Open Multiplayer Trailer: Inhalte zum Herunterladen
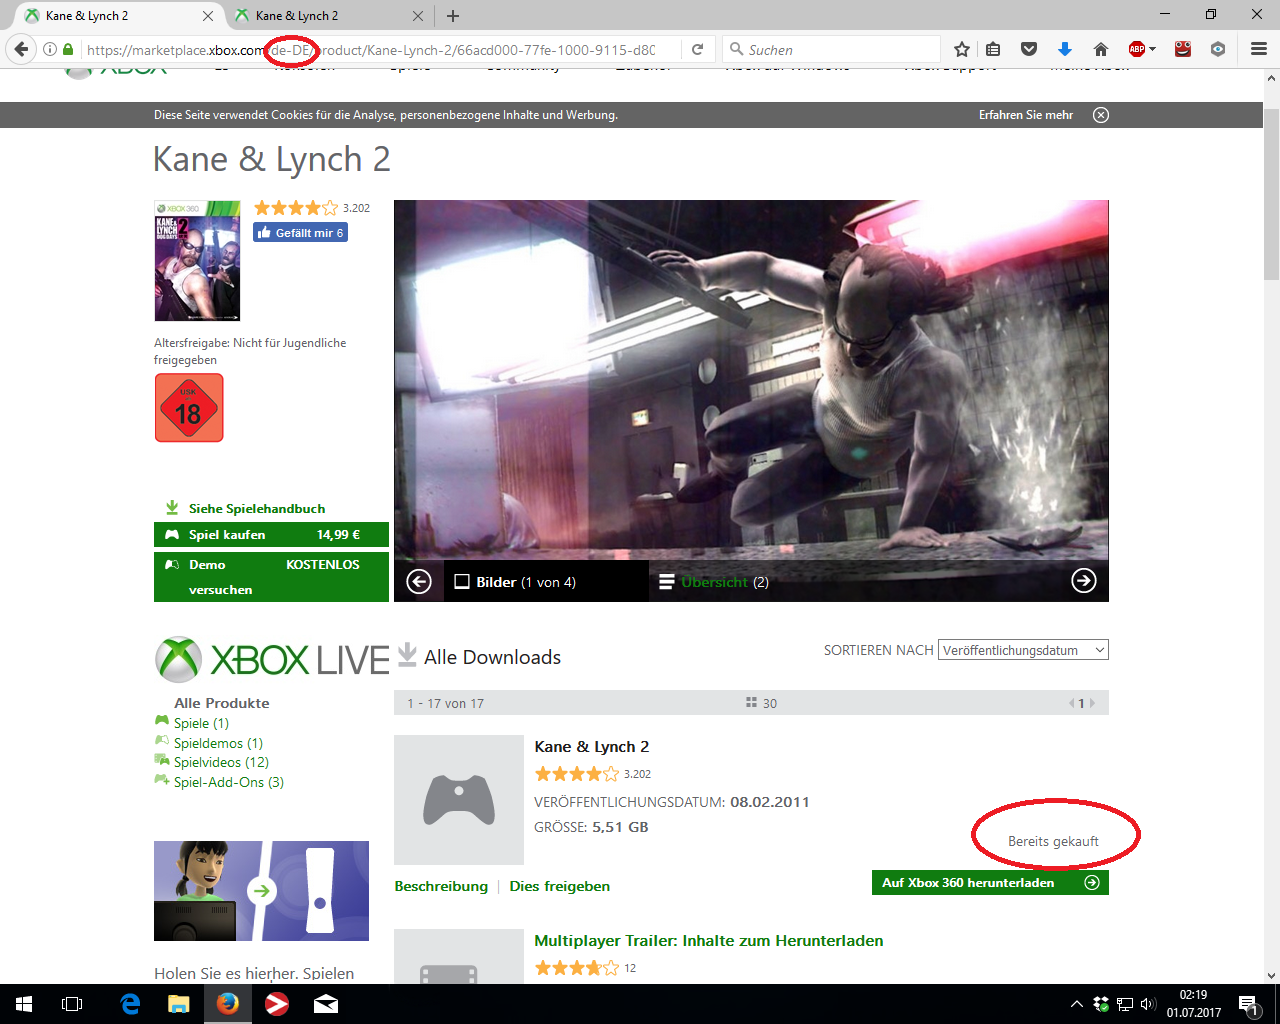Viewport: 1280px width, 1024px height. (709, 940)
